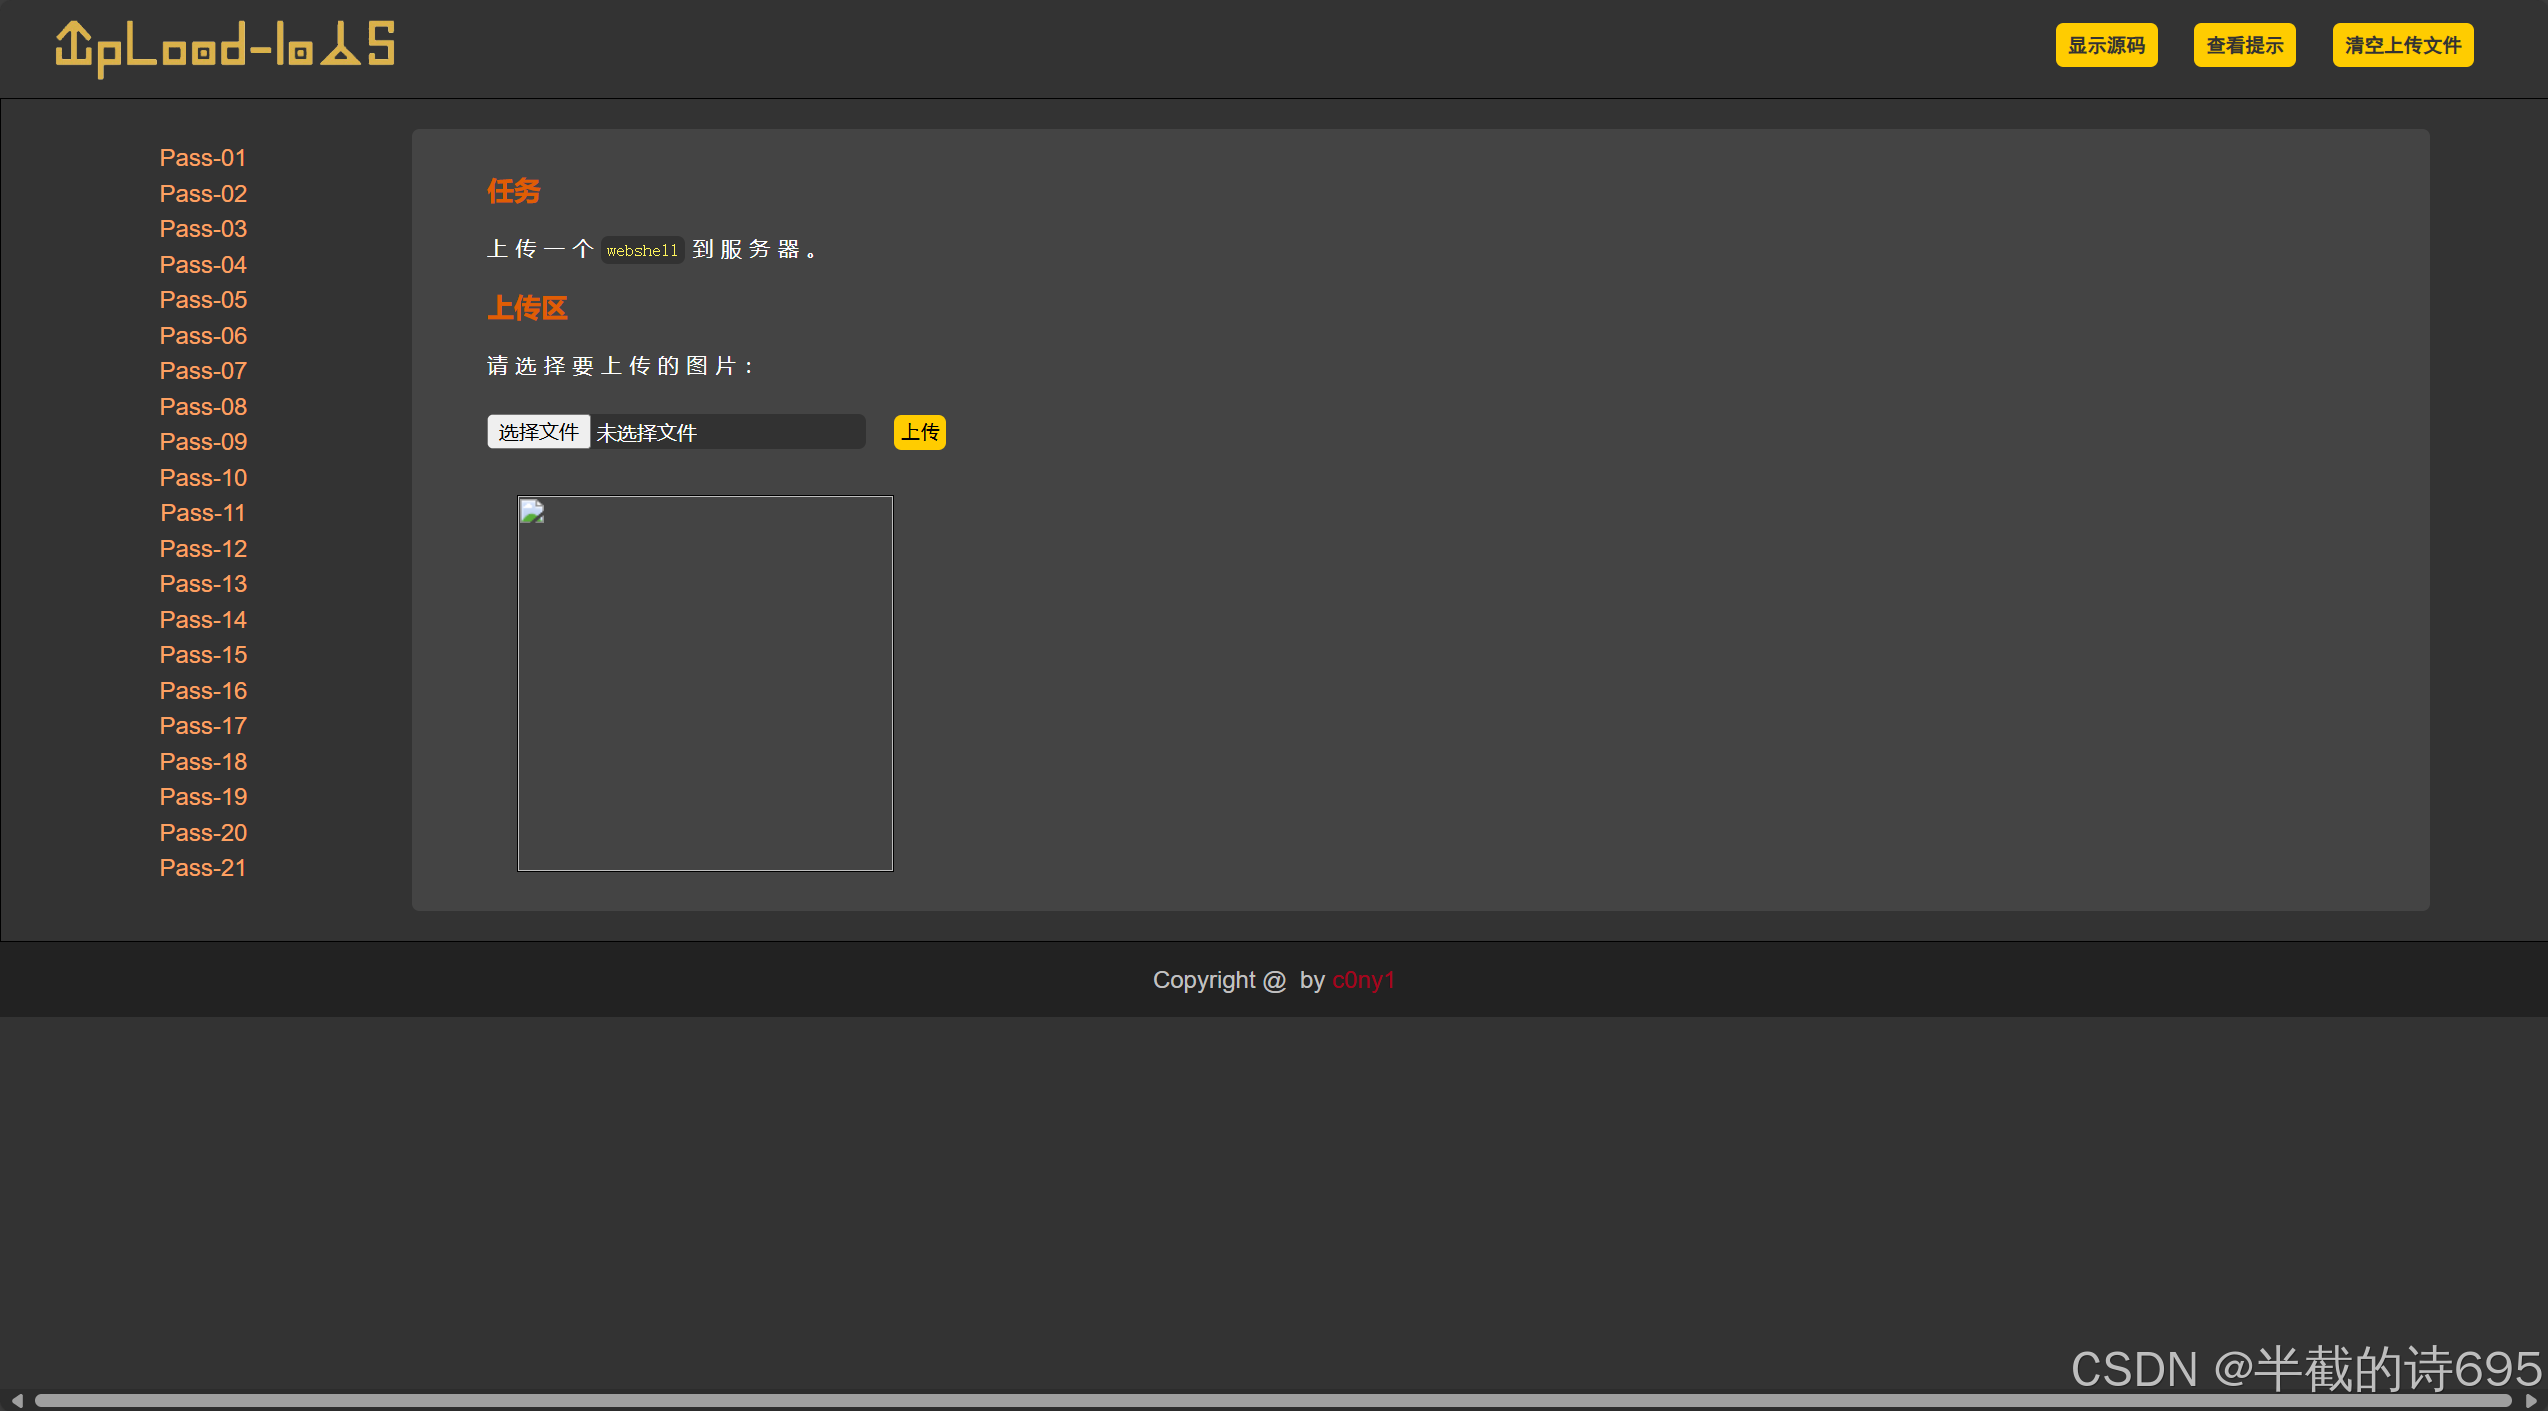The height and width of the screenshot is (1411, 2548).
Task: Click the broken image icon in preview
Action: coord(532,512)
